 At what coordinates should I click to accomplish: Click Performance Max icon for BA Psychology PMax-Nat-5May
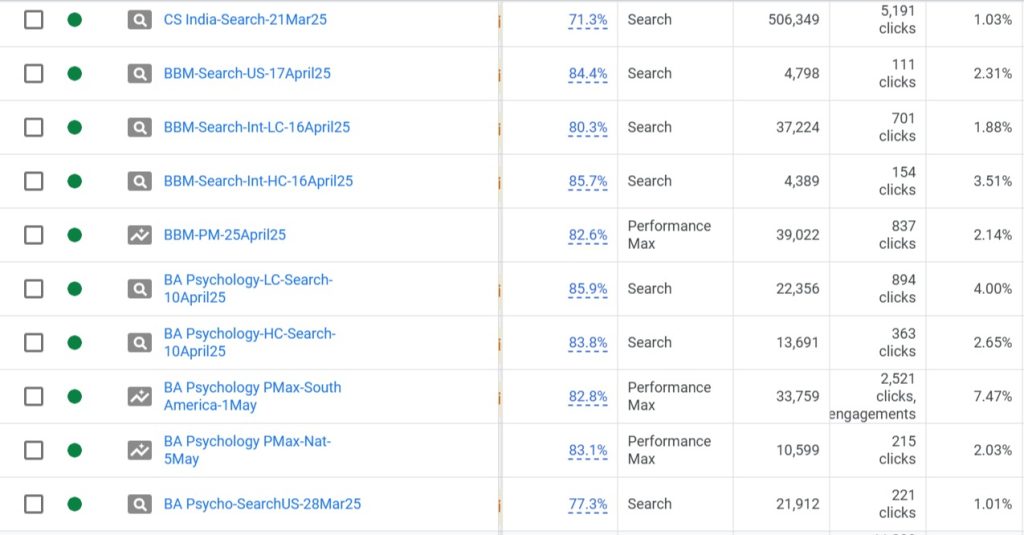tap(139, 450)
